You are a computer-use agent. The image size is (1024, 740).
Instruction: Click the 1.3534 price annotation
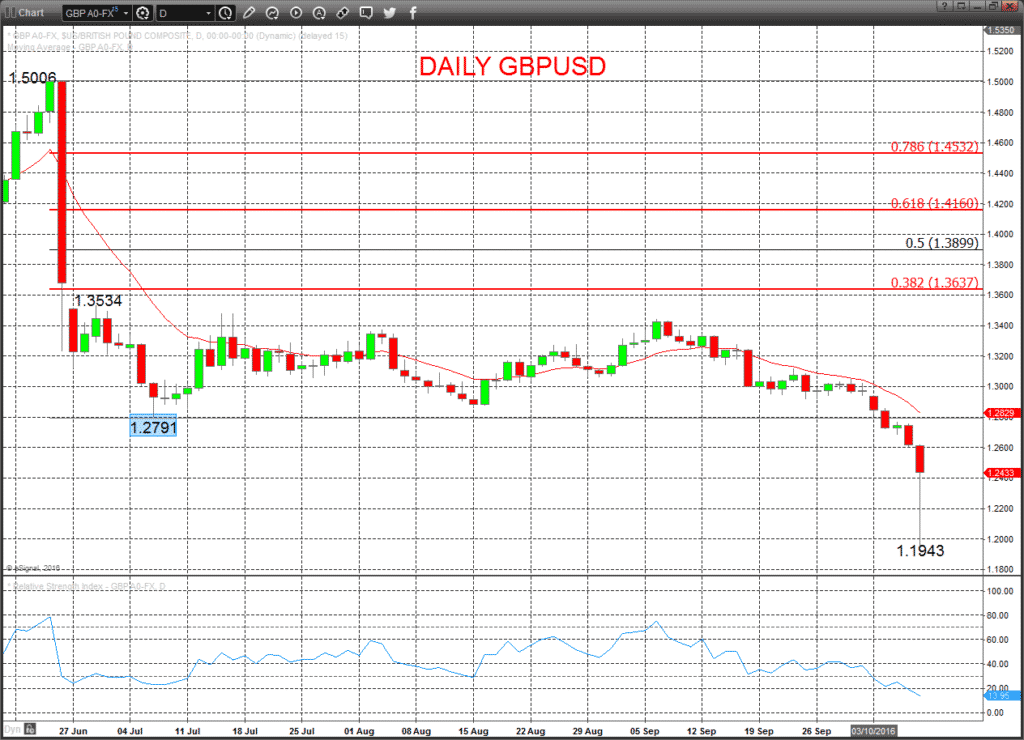[x=97, y=300]
